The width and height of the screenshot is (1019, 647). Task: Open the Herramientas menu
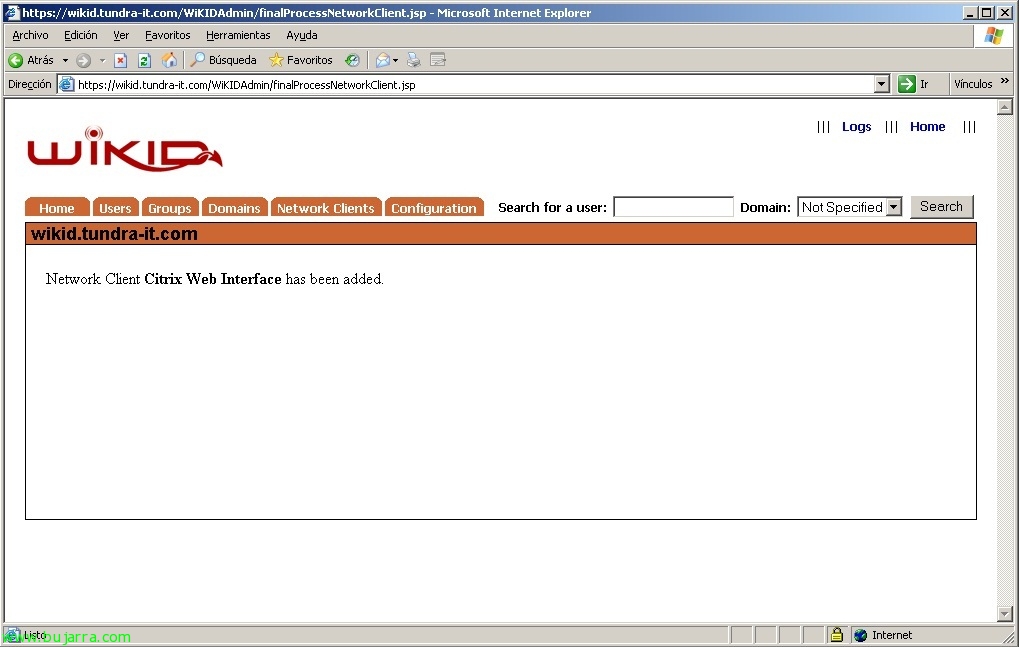238,35
